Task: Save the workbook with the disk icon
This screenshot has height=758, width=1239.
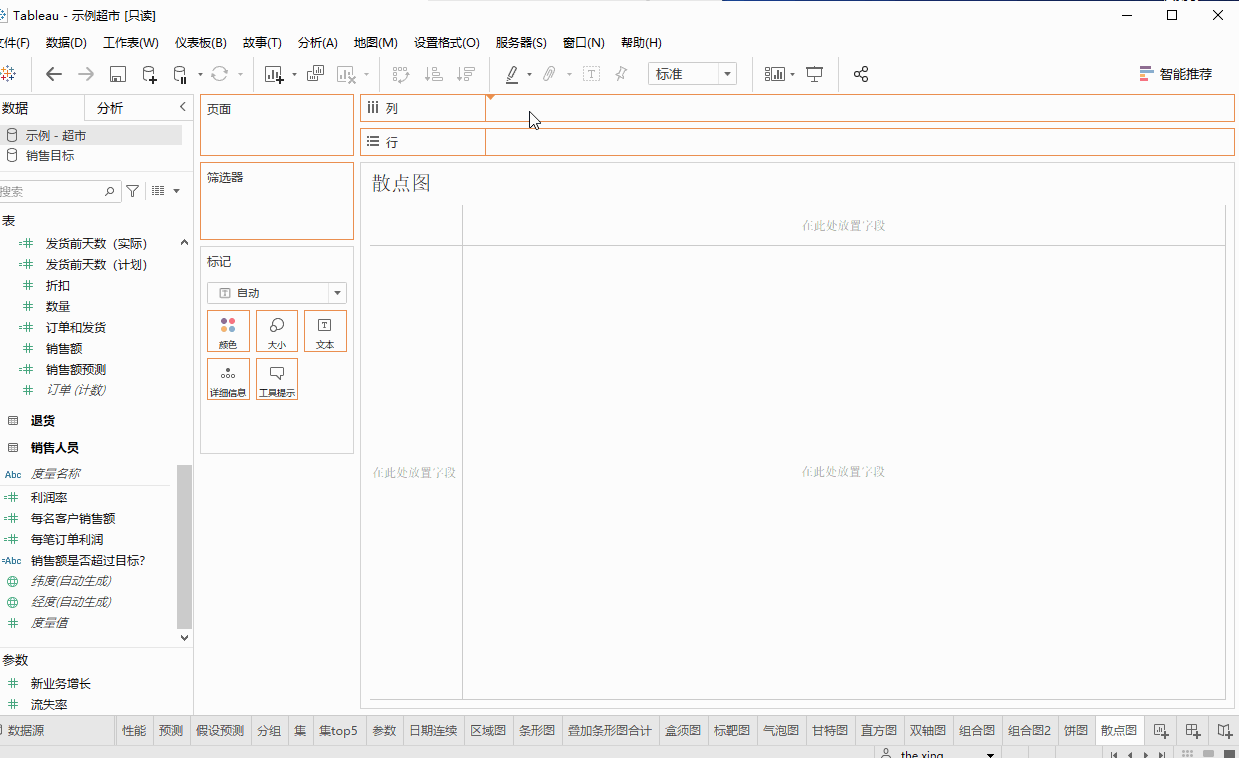Action: (118, 74)
